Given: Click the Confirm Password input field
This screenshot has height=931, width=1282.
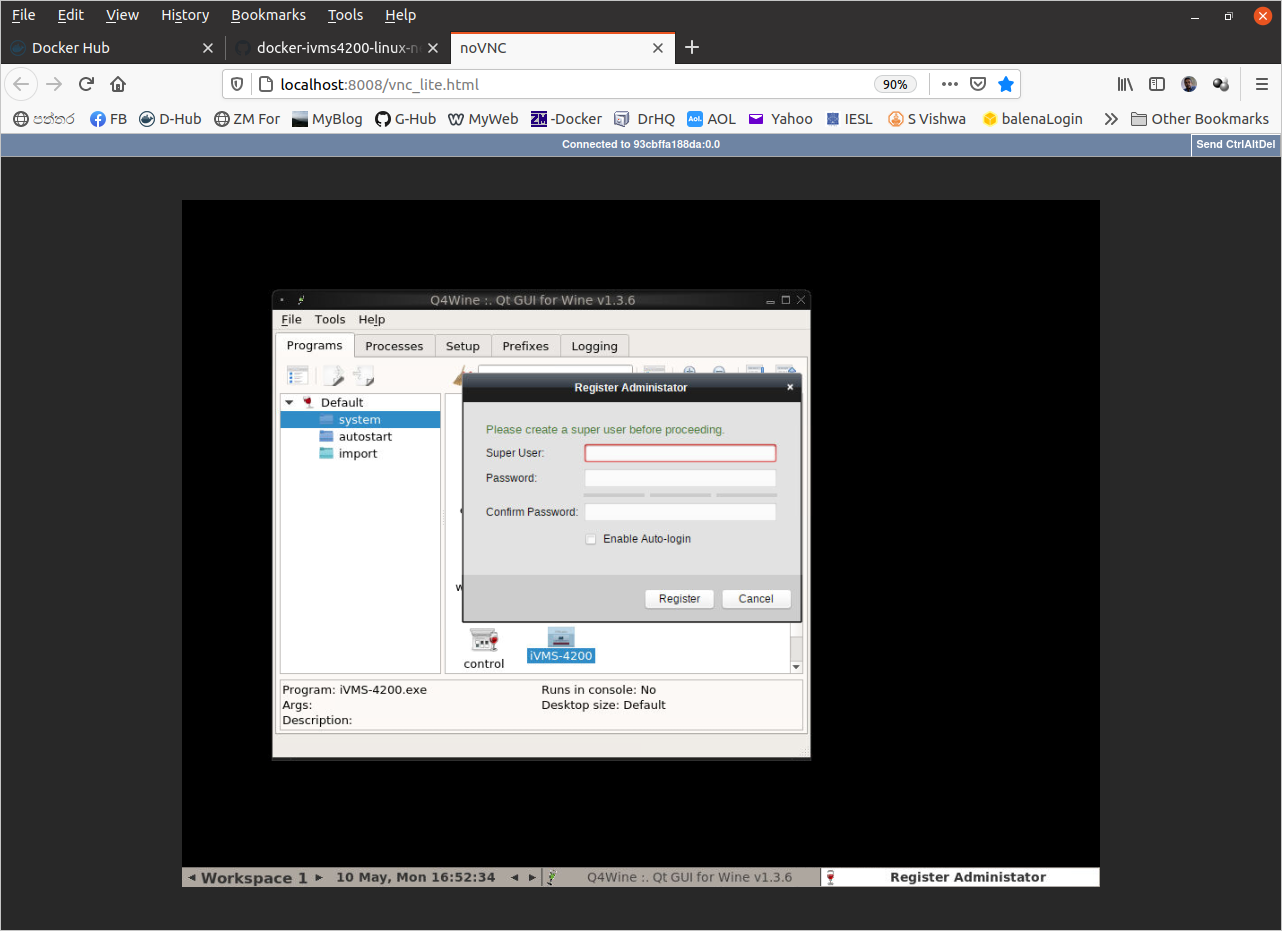Looking at the screenshot, I should tap(680, 512).
